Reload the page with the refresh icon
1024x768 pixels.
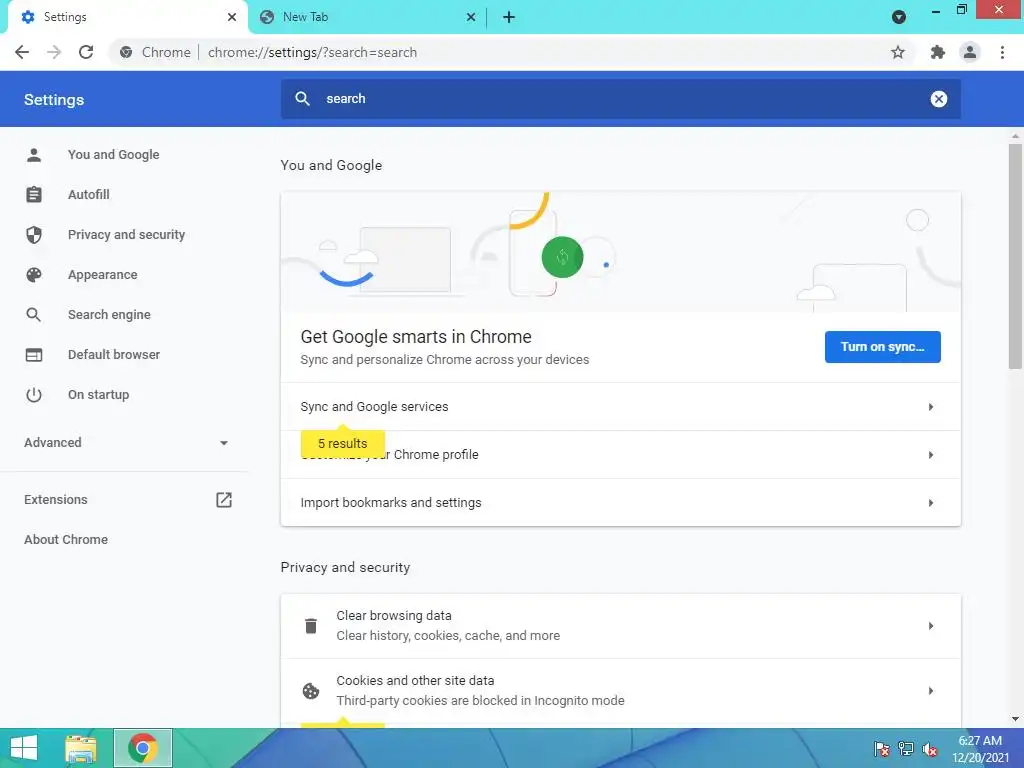coord(86,52)
